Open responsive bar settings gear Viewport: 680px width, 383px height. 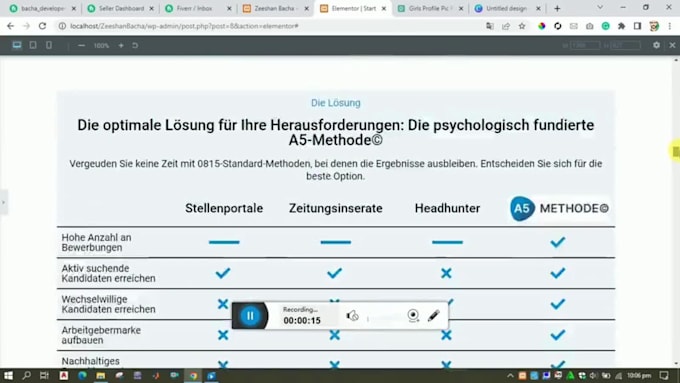point(656,45)
